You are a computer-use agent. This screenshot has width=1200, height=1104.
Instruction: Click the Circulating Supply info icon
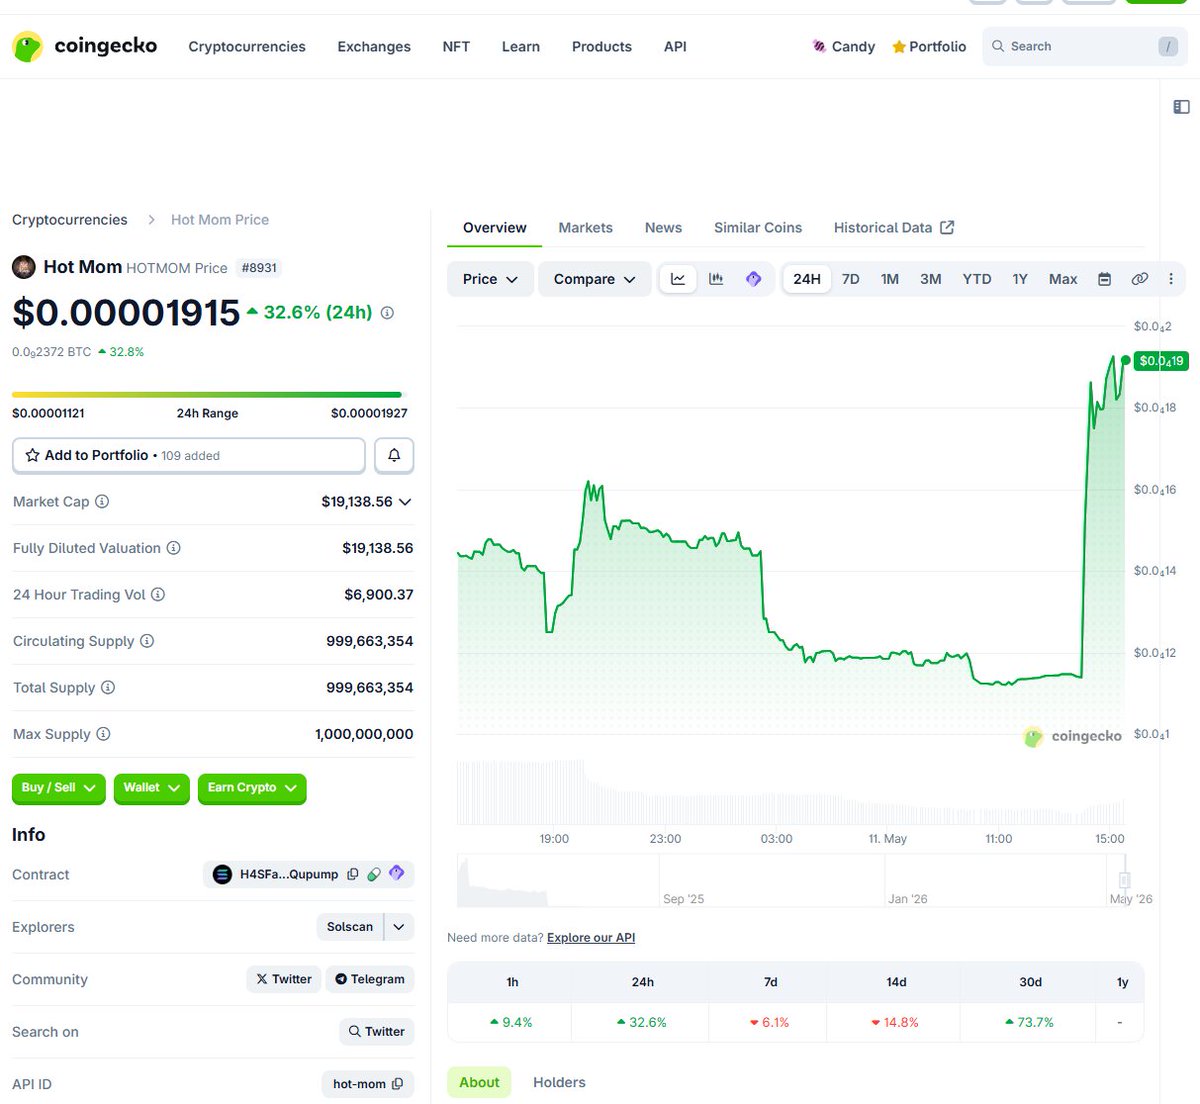click(147, 641)
